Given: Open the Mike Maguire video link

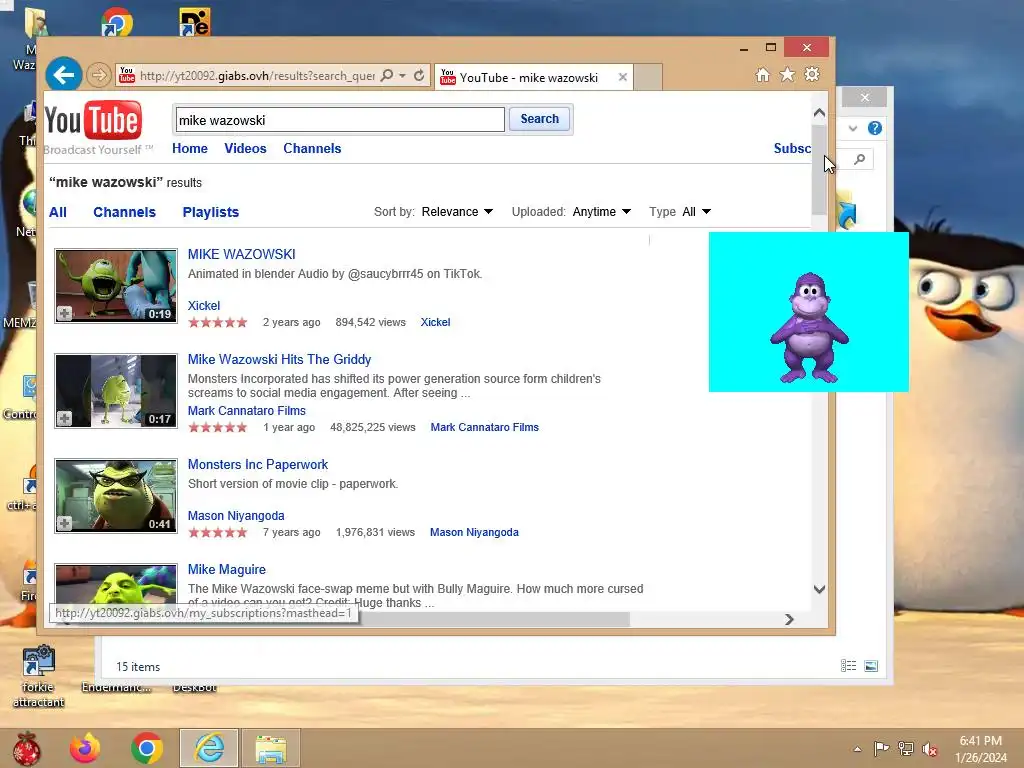Looking at the screenshot, I should click(227, 569).
